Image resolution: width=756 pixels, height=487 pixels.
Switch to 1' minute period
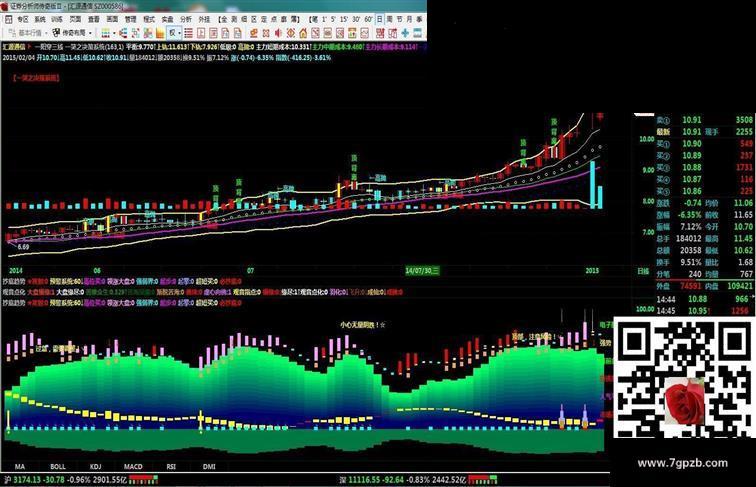[324, 19]
